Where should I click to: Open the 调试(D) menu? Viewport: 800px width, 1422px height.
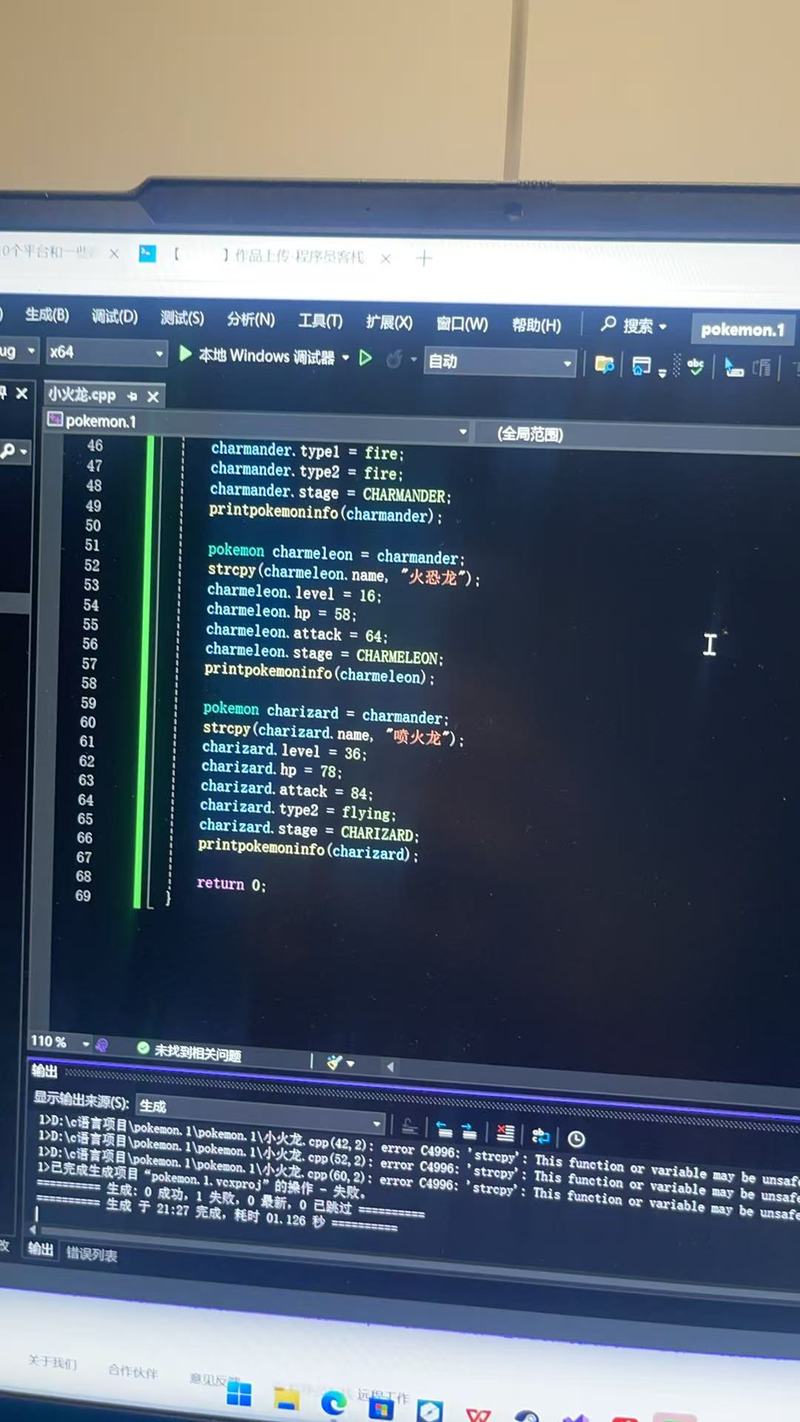tap(114, 316)
